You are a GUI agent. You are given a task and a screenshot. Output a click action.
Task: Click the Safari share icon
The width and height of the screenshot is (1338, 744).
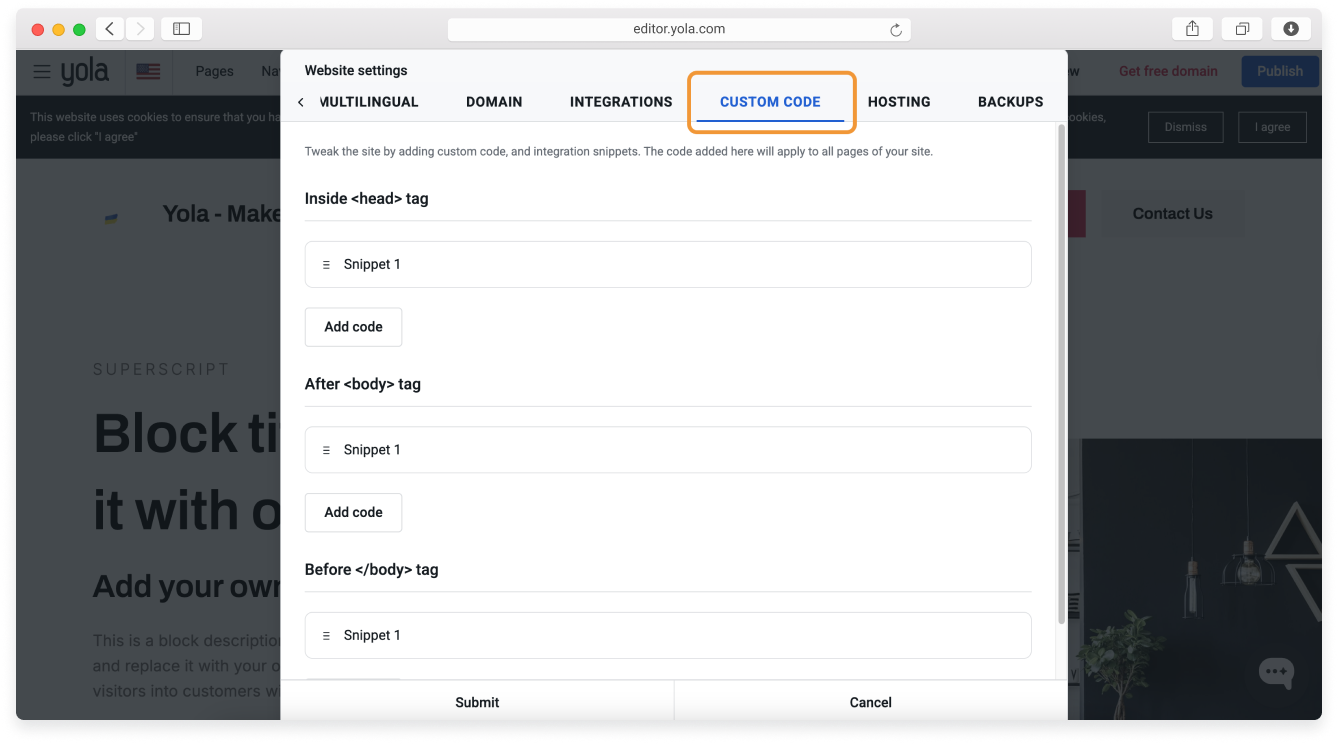pos(1192,29)
